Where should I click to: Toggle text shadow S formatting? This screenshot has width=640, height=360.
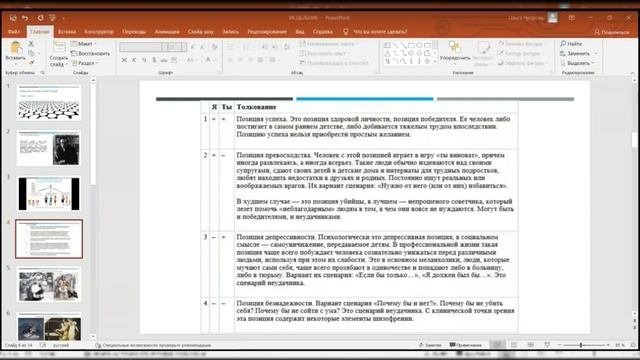[154, 60]
